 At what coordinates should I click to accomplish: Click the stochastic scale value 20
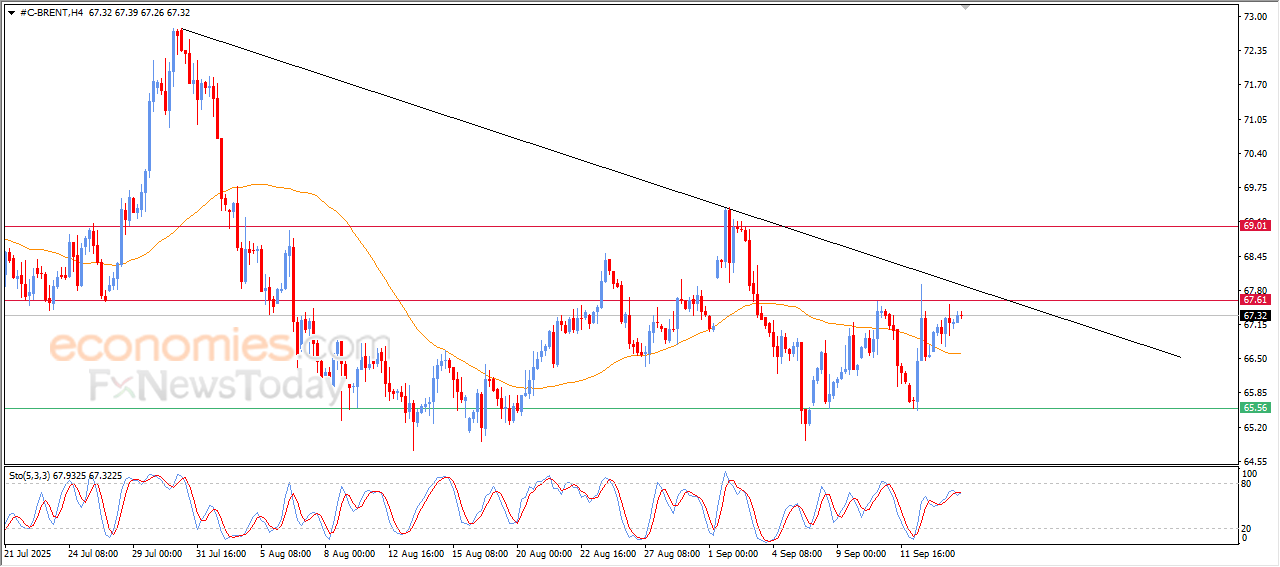(1247, 528)
